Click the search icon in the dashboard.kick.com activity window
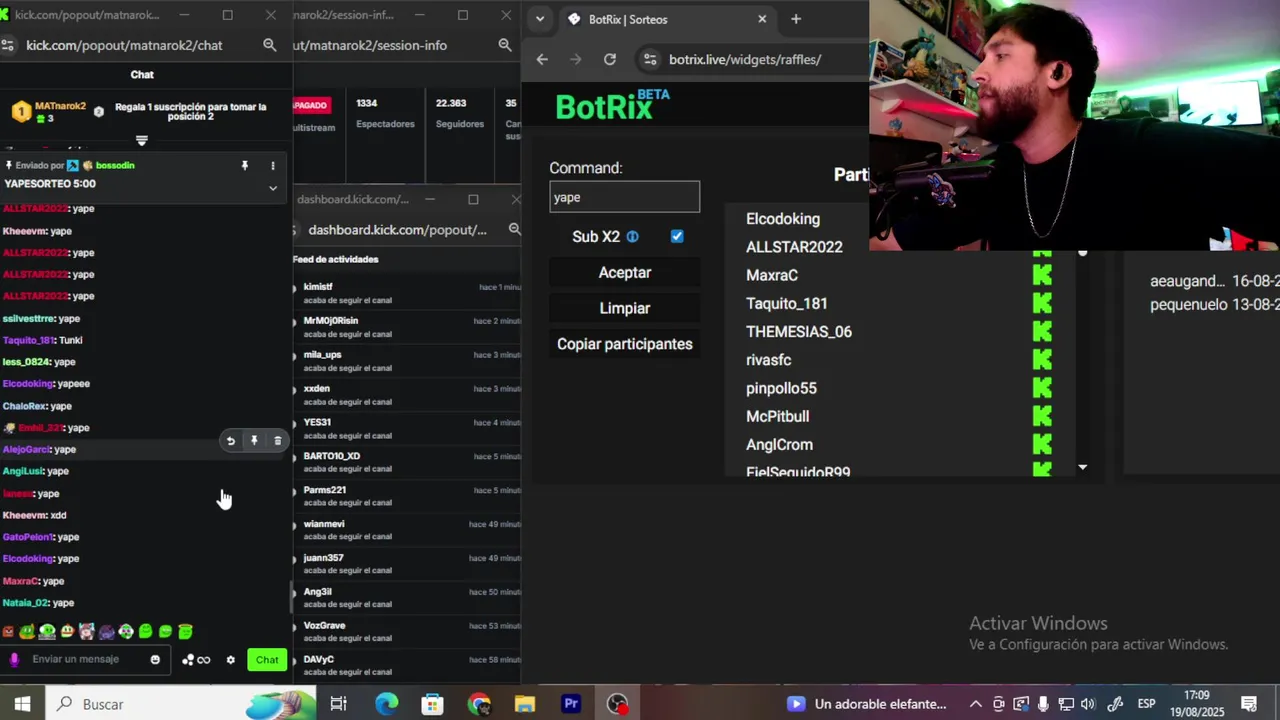 [x=514, y=230]
